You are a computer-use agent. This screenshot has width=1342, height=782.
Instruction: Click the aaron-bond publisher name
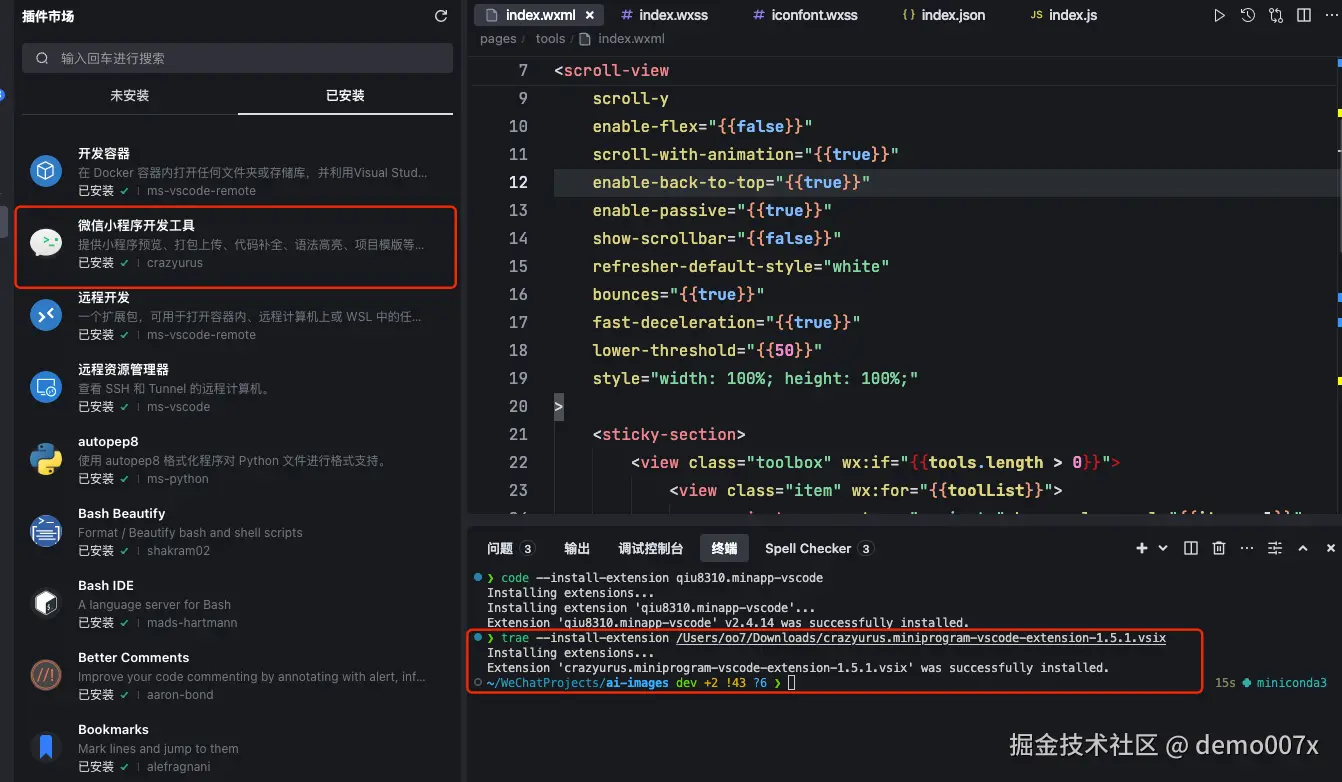coord(180,695)
